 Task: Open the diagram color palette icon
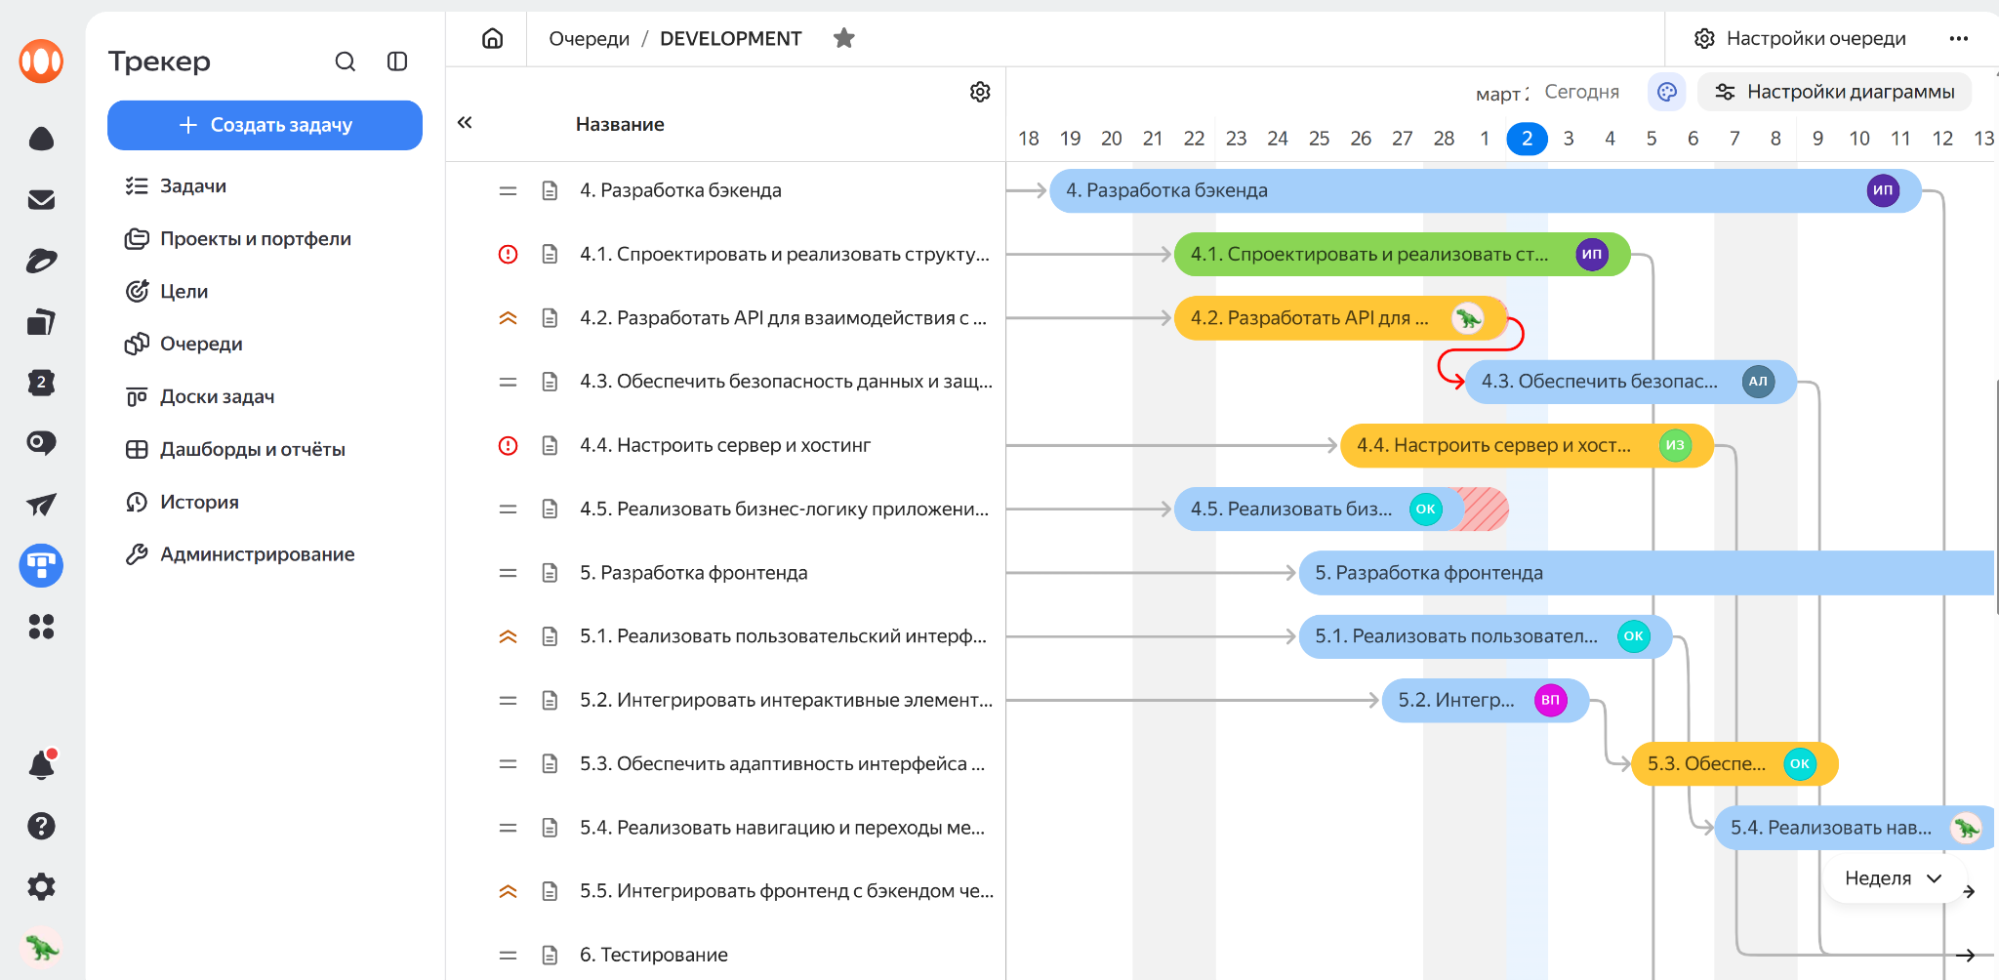coord(1666,92)
